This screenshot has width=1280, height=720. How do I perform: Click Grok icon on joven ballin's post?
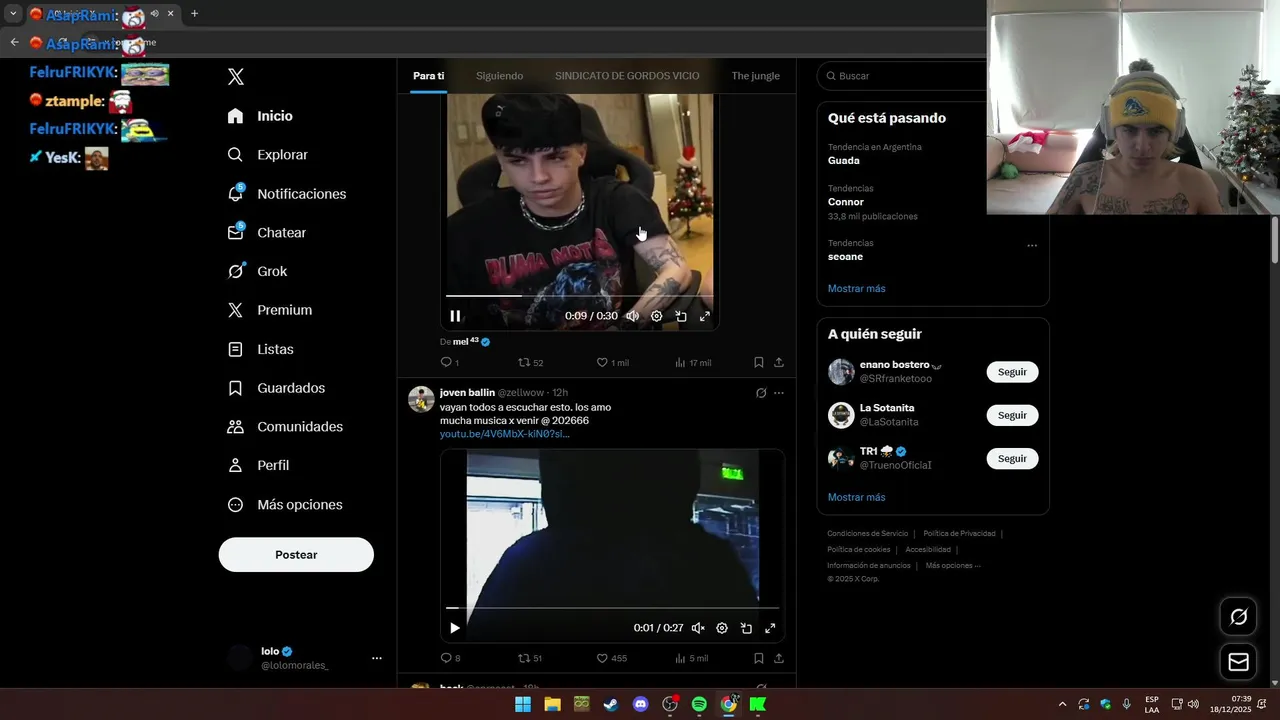click(x=761, y=393)
